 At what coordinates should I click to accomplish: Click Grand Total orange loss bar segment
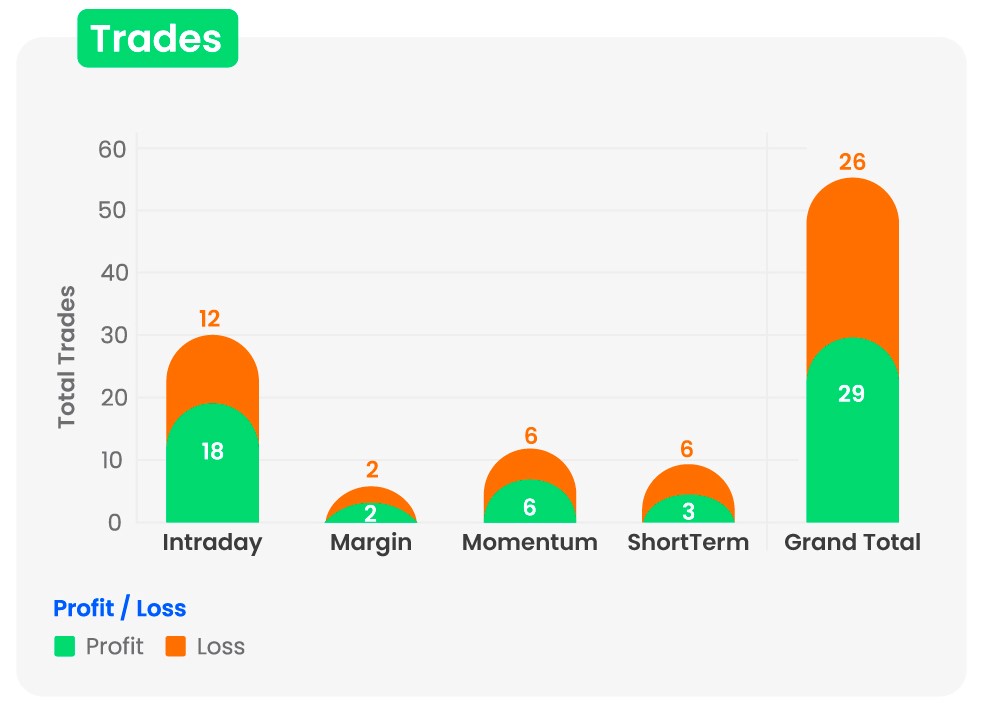tap(852, 260)
